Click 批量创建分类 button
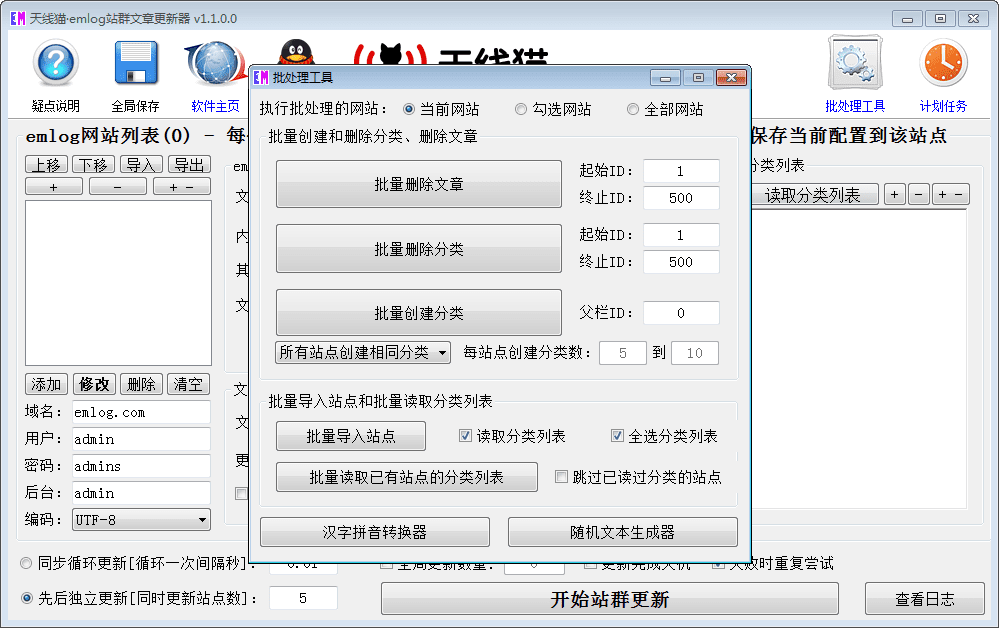999x628 pixels. tap(419, 313)
